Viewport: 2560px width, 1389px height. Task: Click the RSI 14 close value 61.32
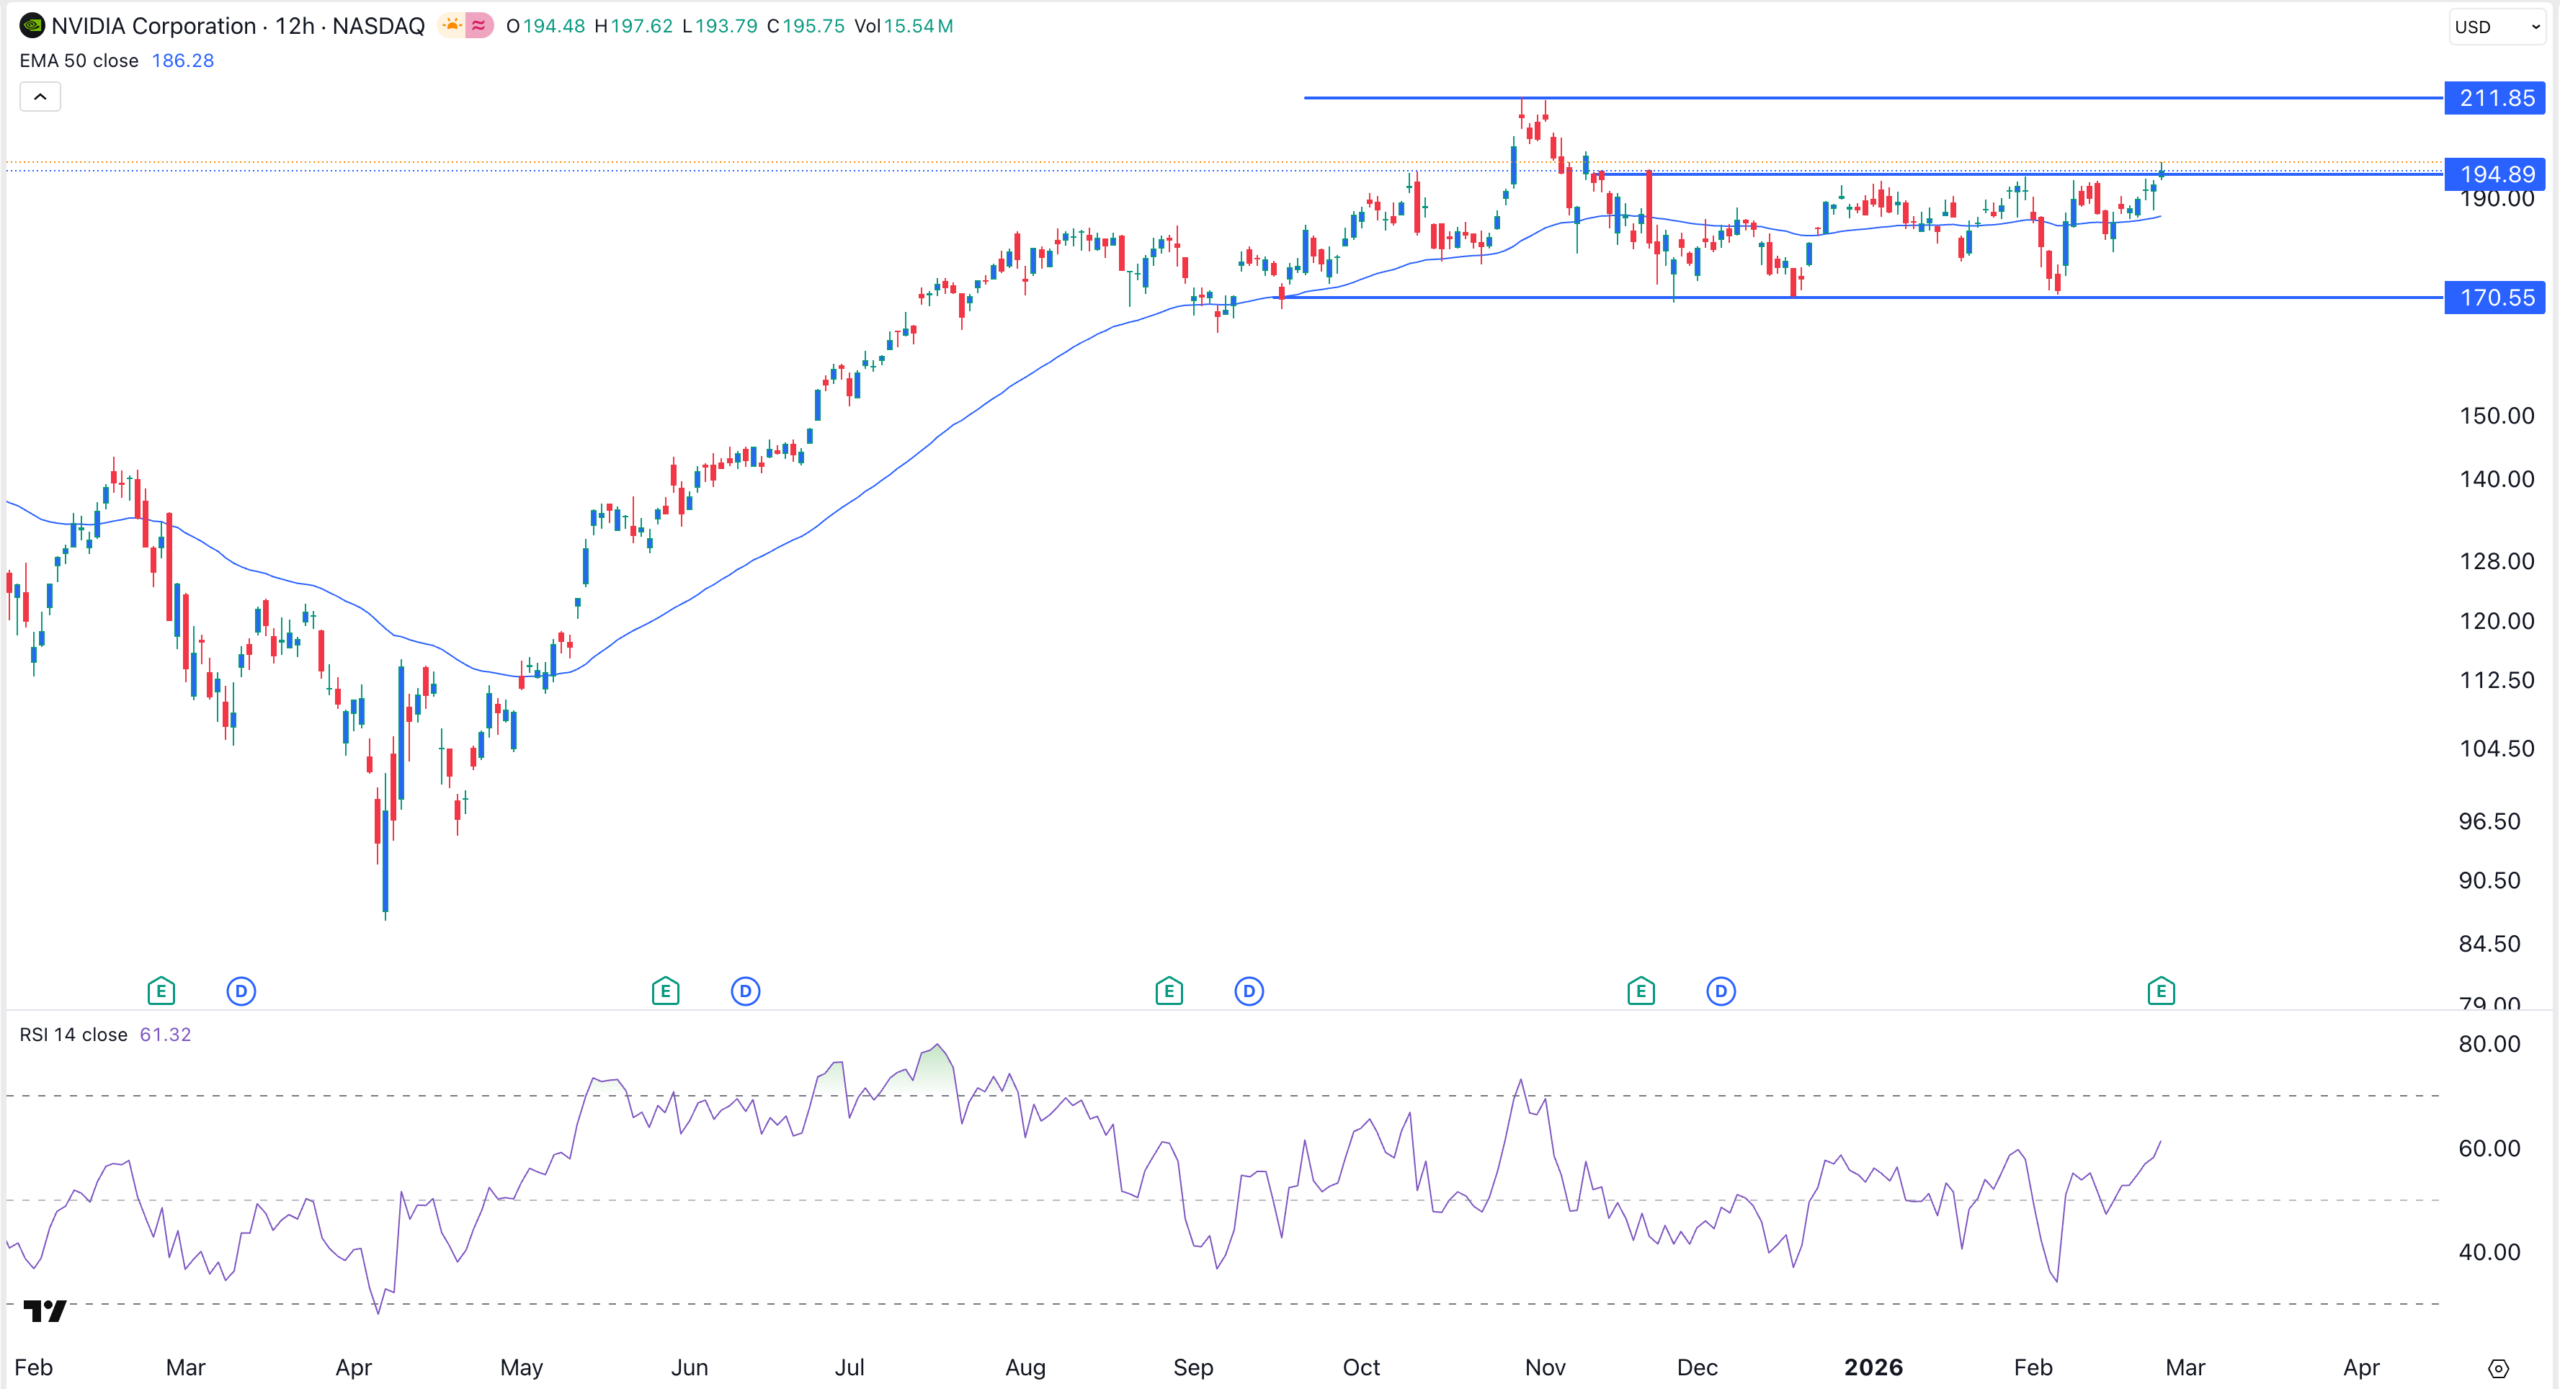pos(166,1034)
